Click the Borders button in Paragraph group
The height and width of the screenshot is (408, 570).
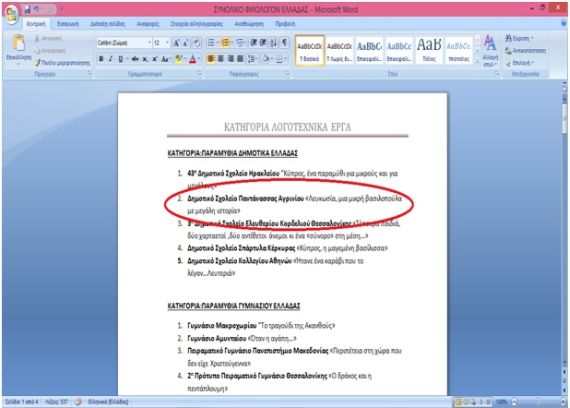click(281, 59)
